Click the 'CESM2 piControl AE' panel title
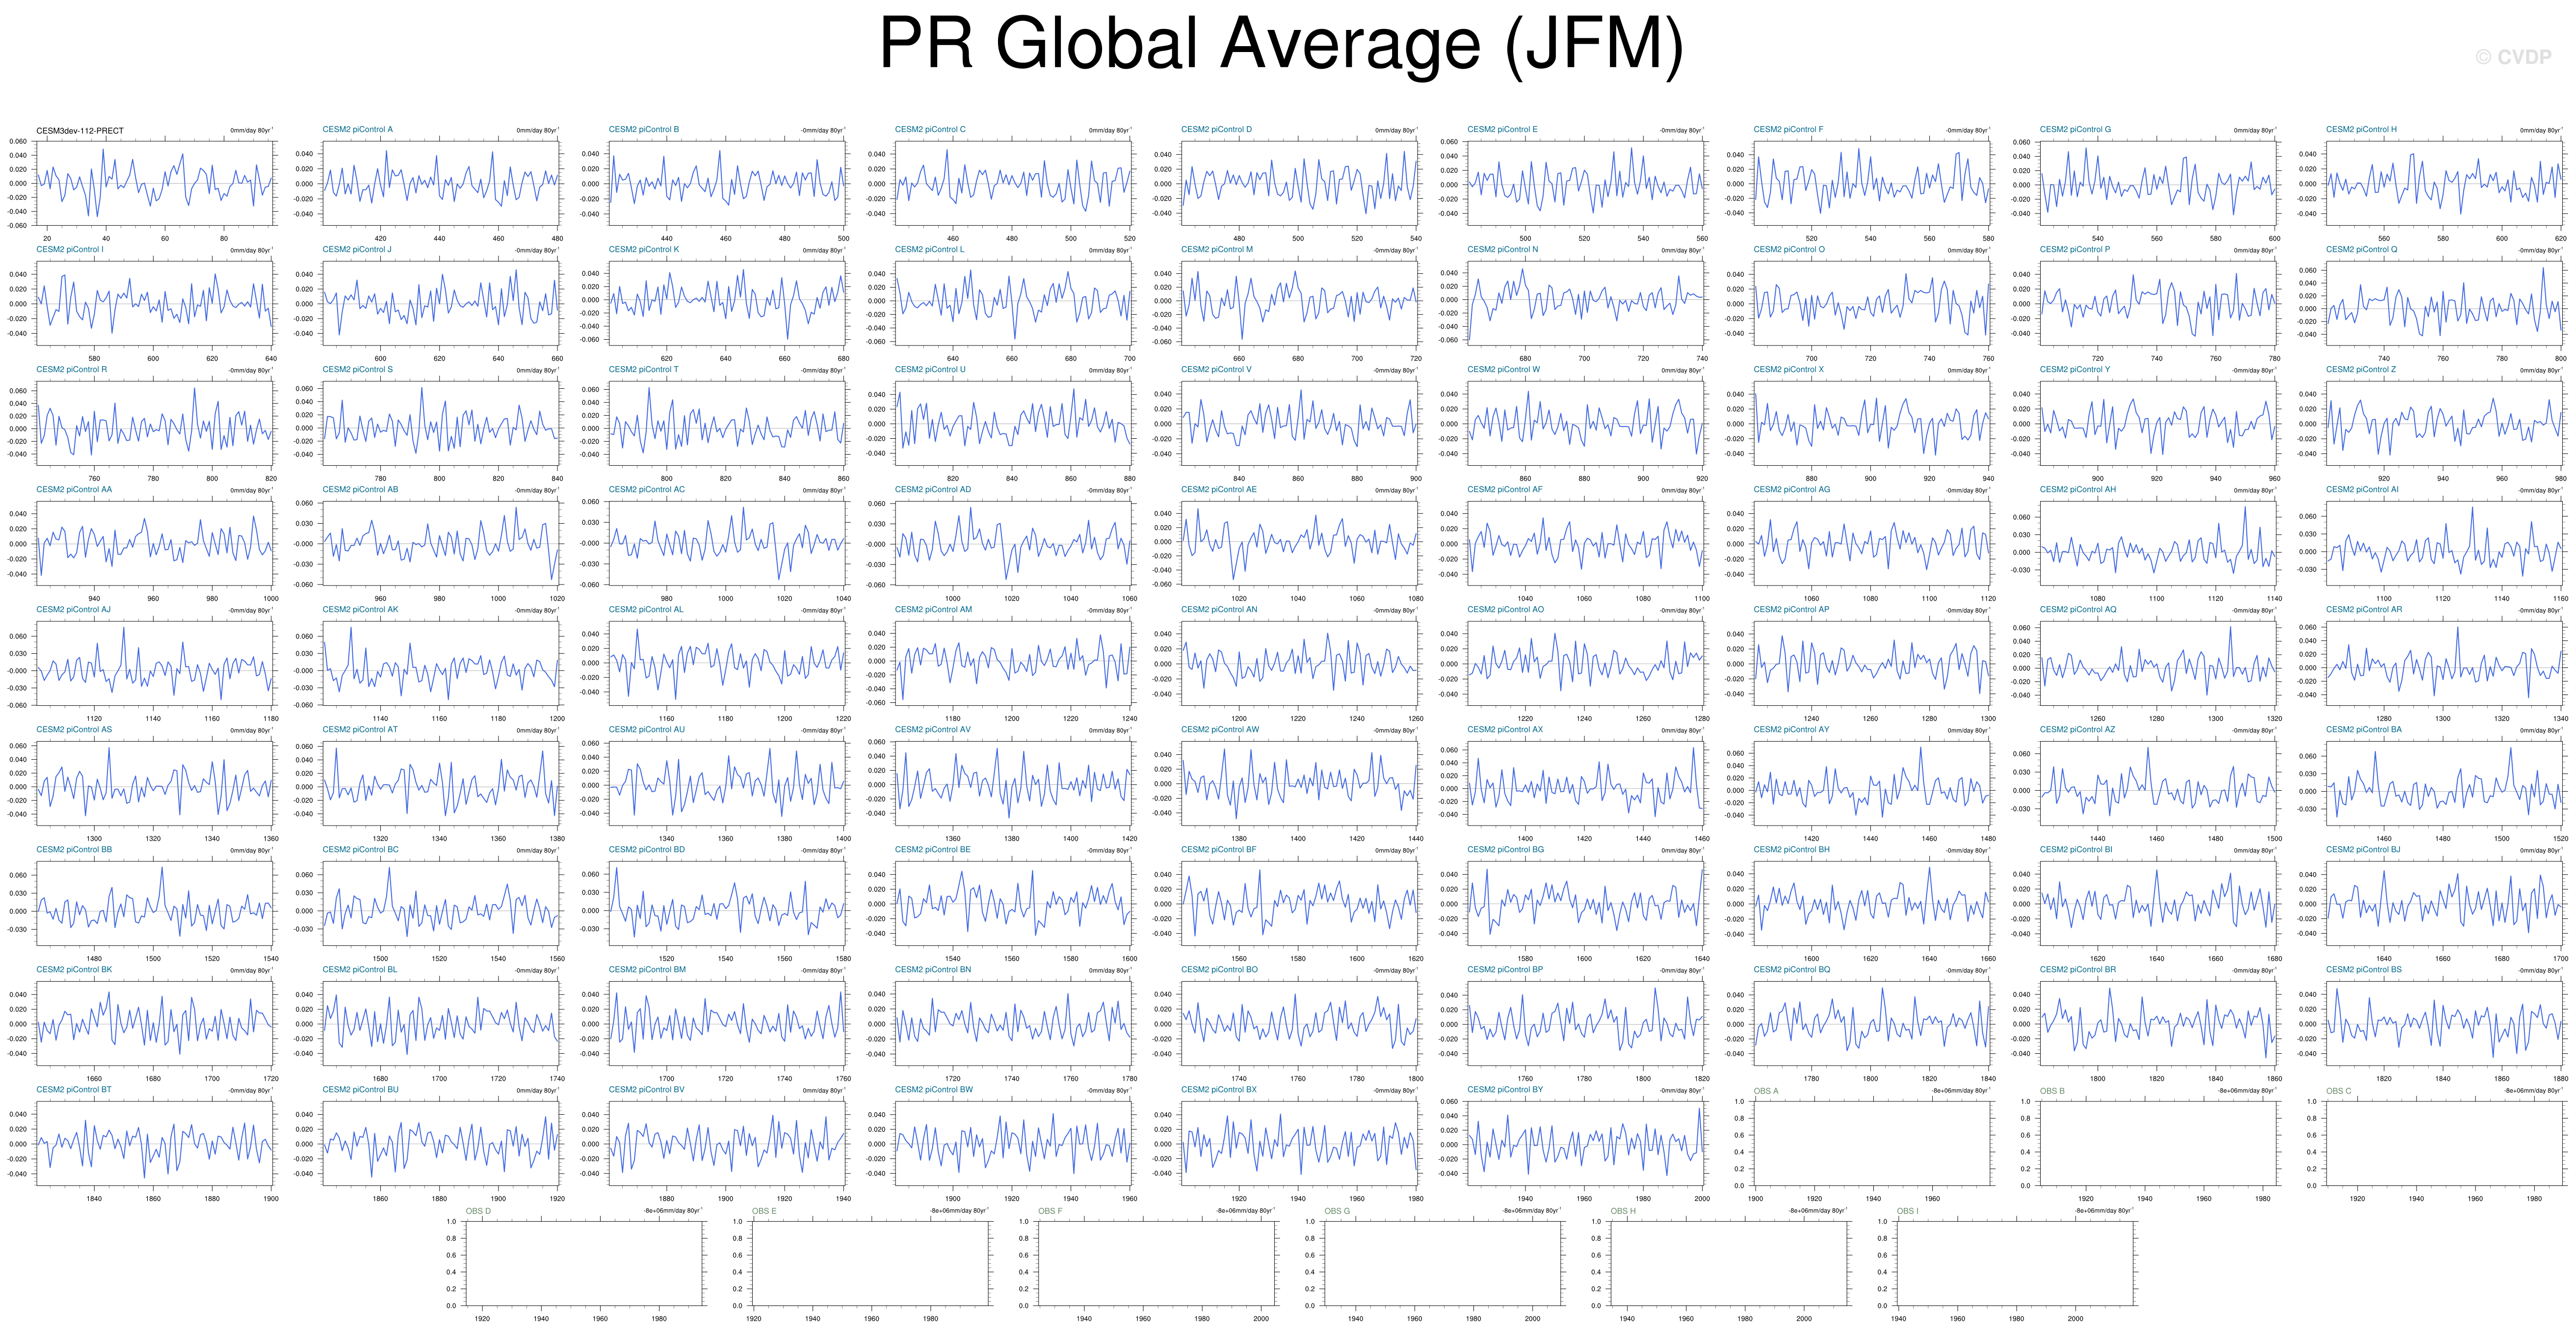 click(1219, 490)
